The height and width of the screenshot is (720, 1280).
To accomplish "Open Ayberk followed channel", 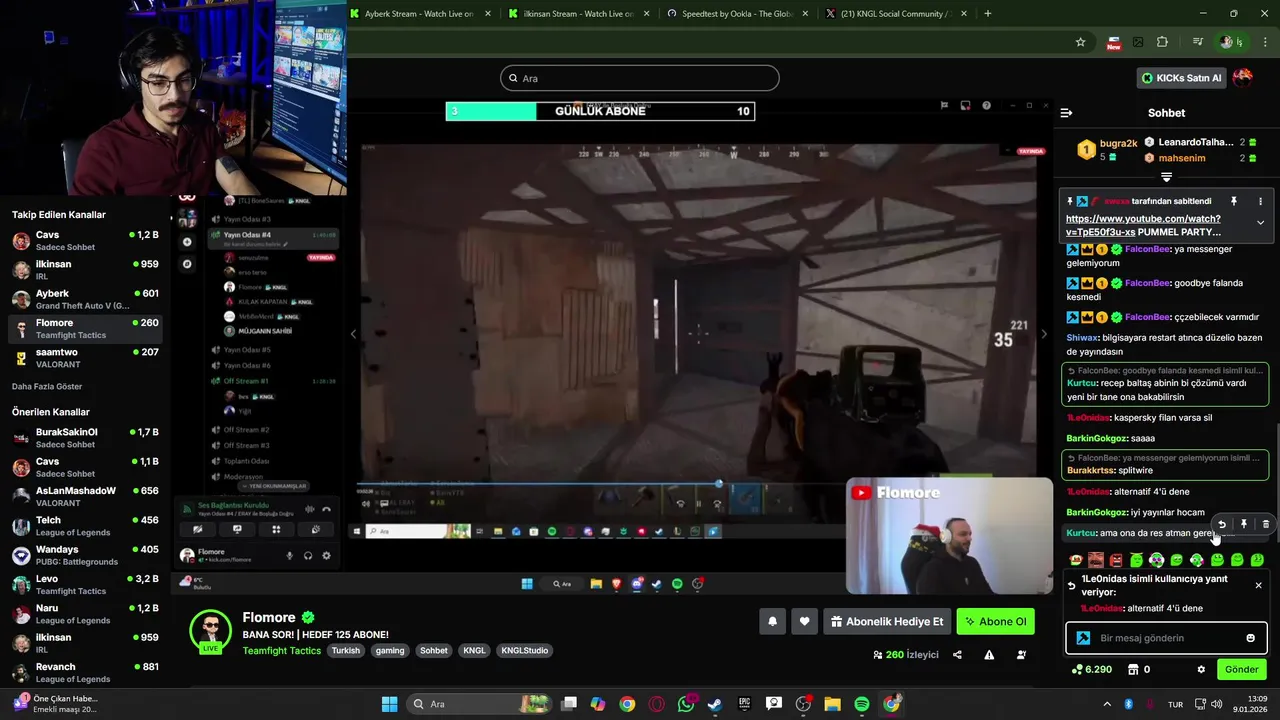I will point(85,299).
